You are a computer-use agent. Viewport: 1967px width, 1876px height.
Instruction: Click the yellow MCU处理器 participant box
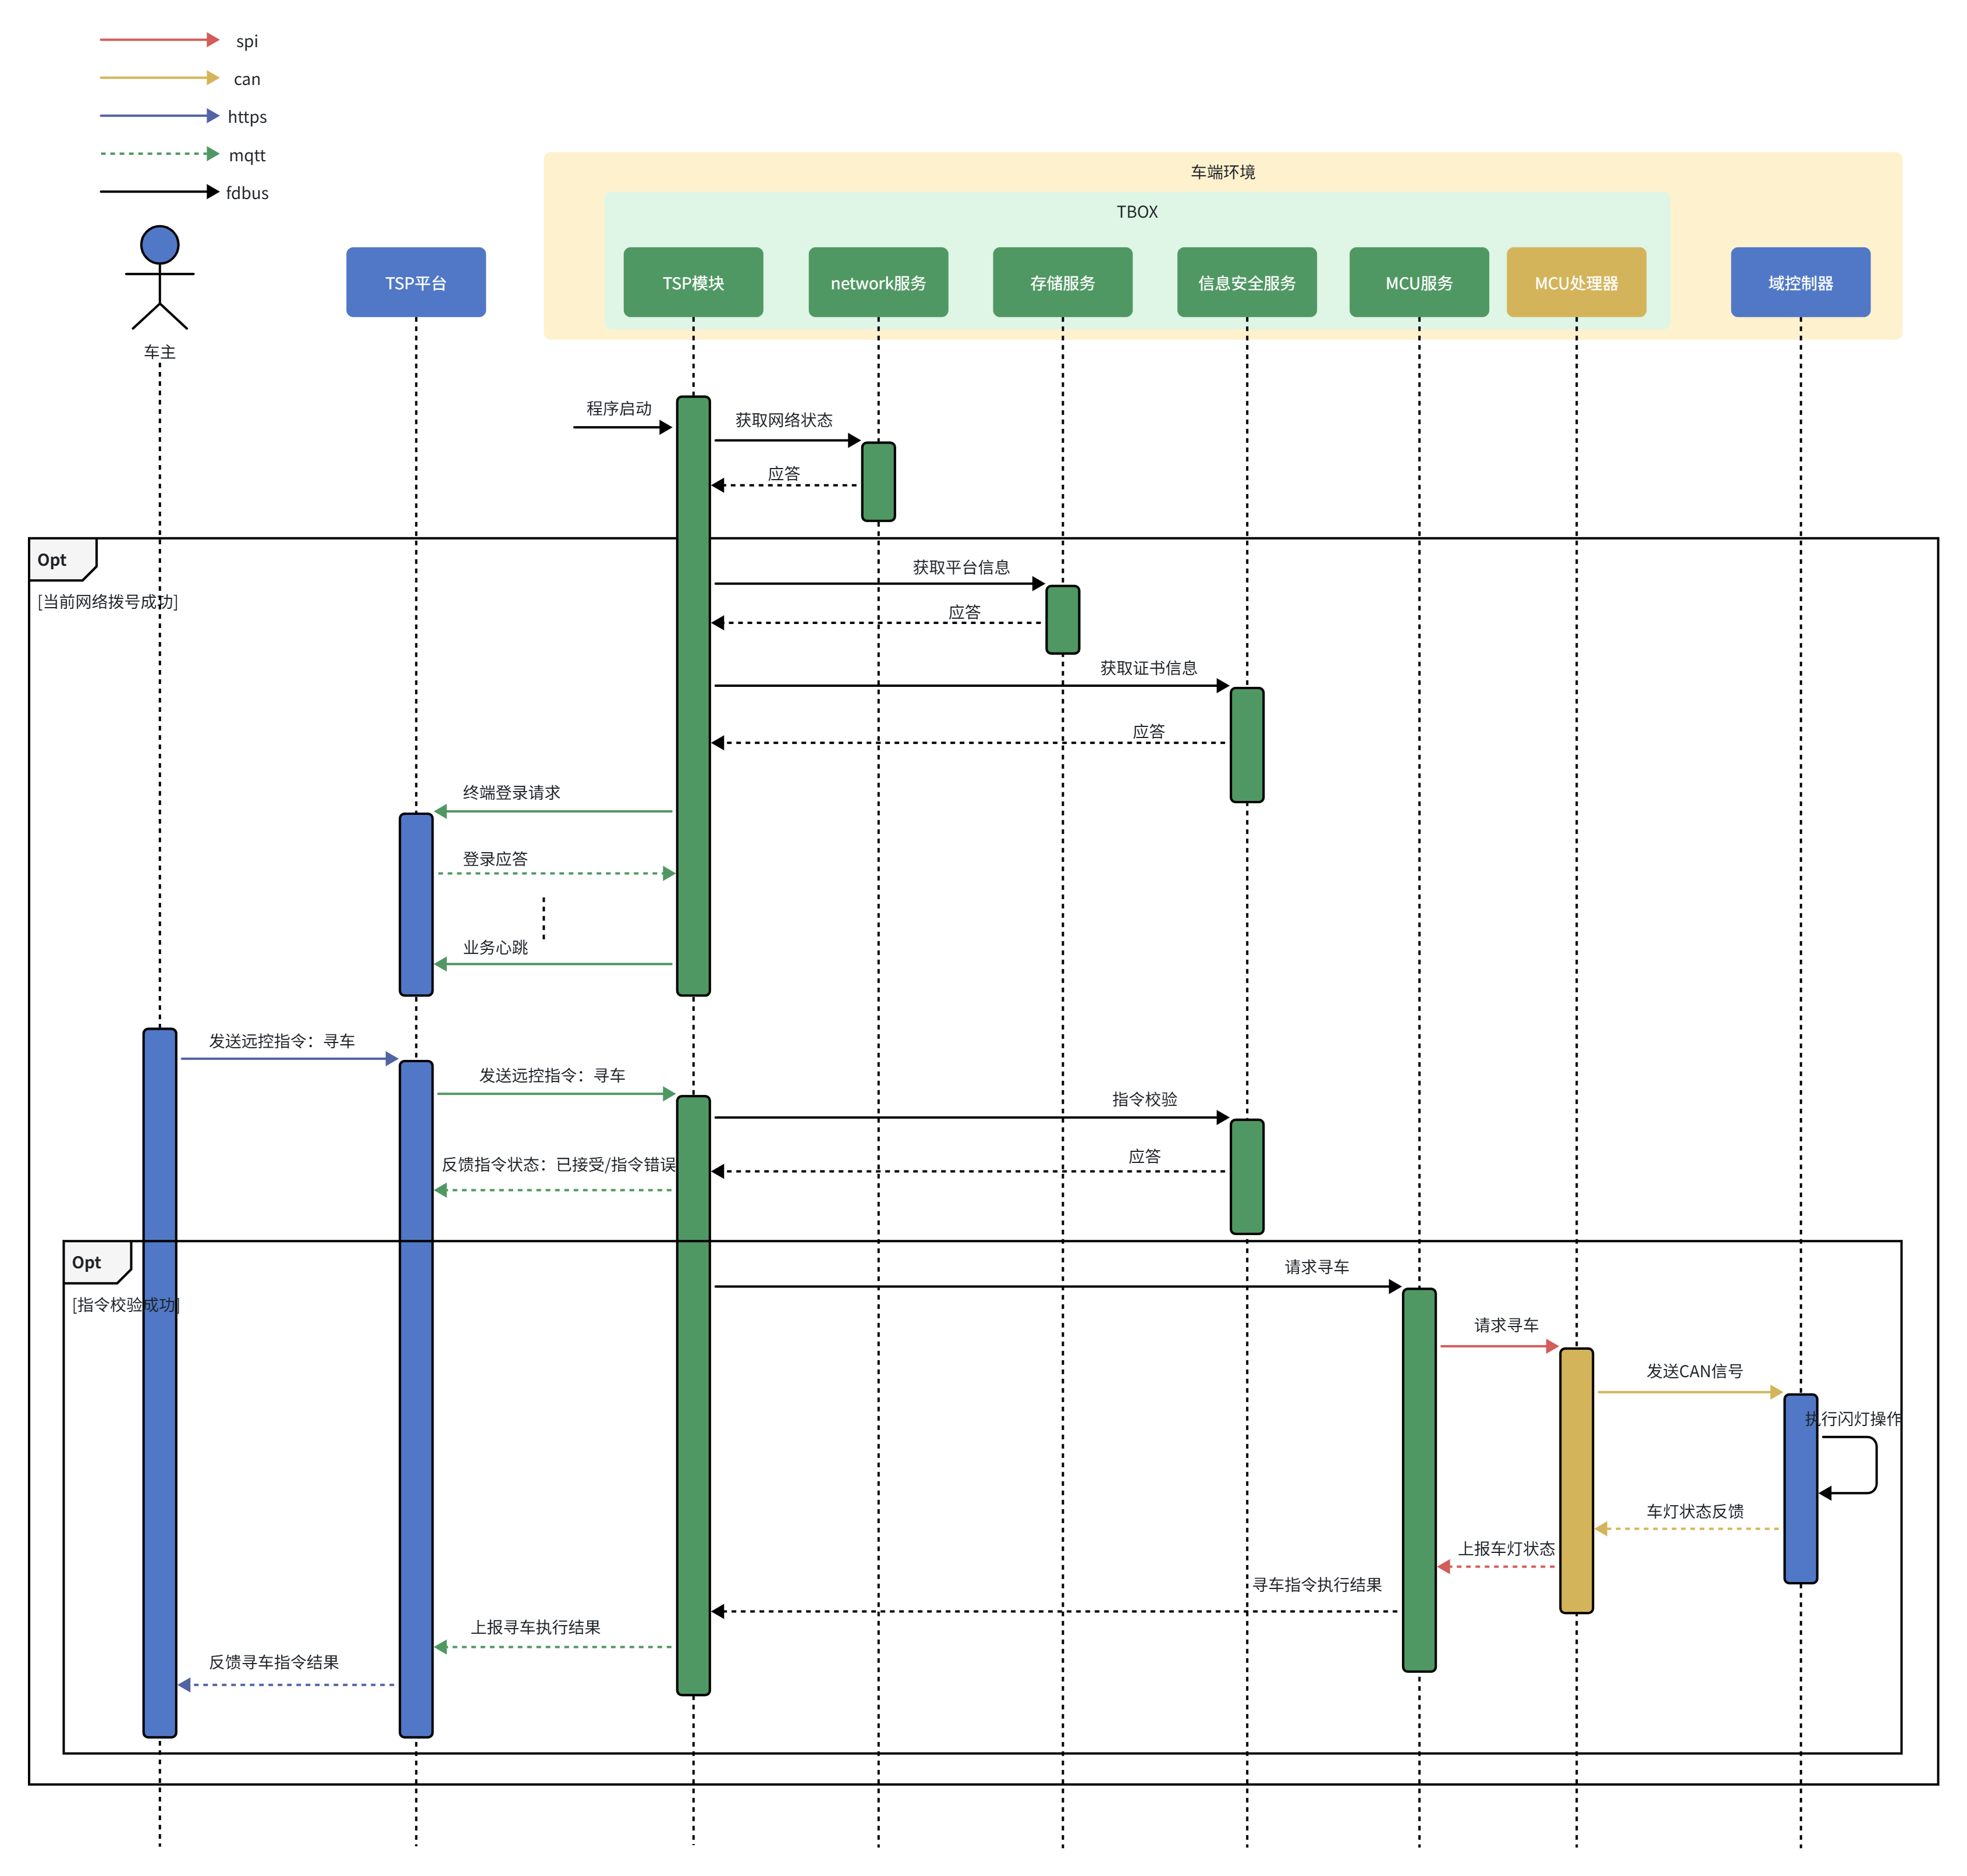pyautogui.click(x=1576, y=282)
